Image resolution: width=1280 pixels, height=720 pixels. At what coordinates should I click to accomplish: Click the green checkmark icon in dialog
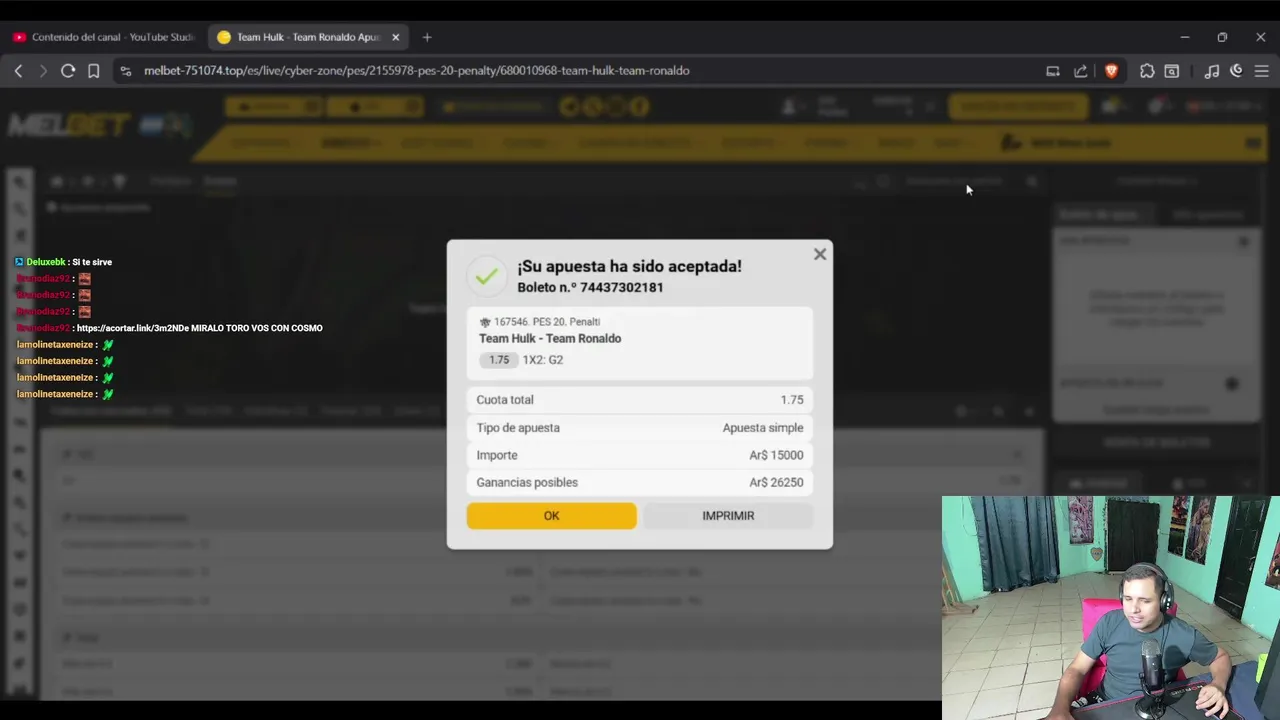point(486,277)
